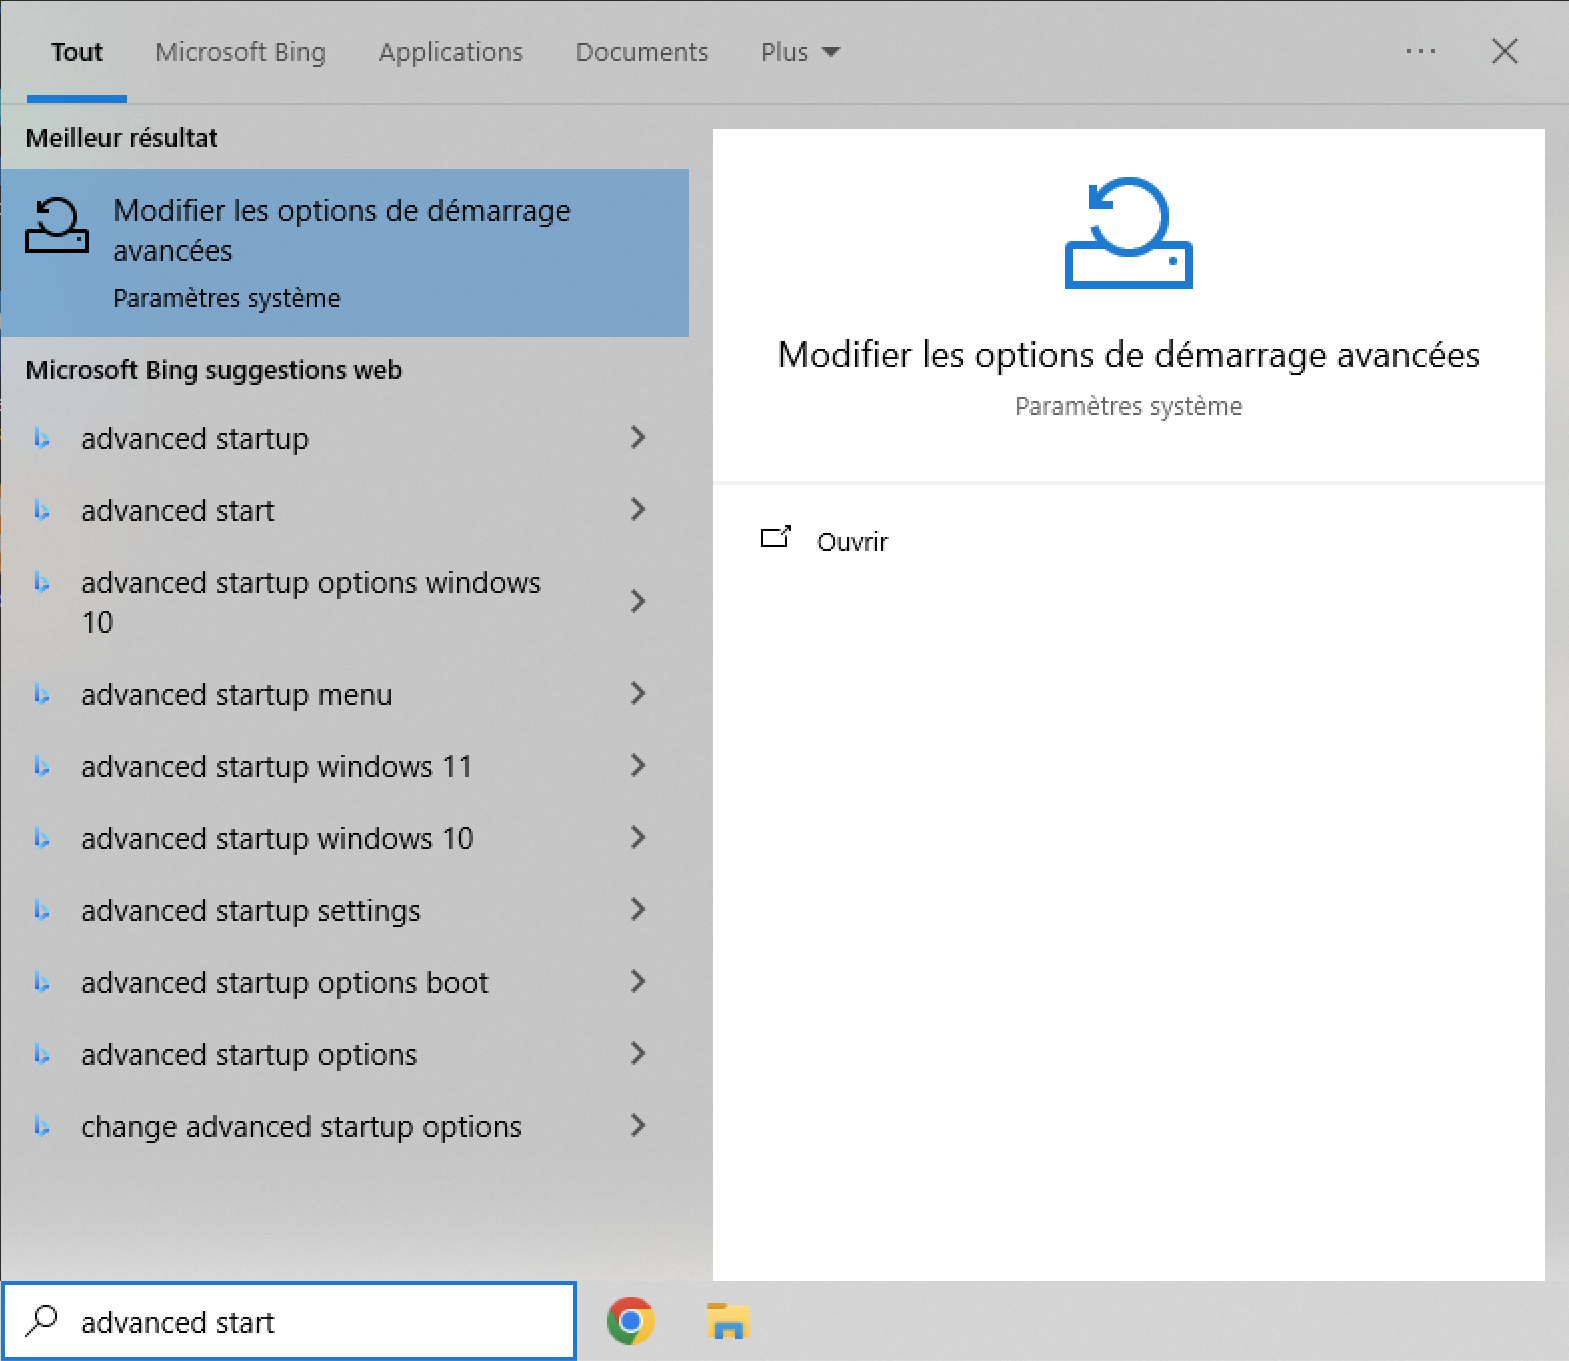Select the Microsoft Bing tab
This screenshot has width=1569, height=1361.
(240, 52)
